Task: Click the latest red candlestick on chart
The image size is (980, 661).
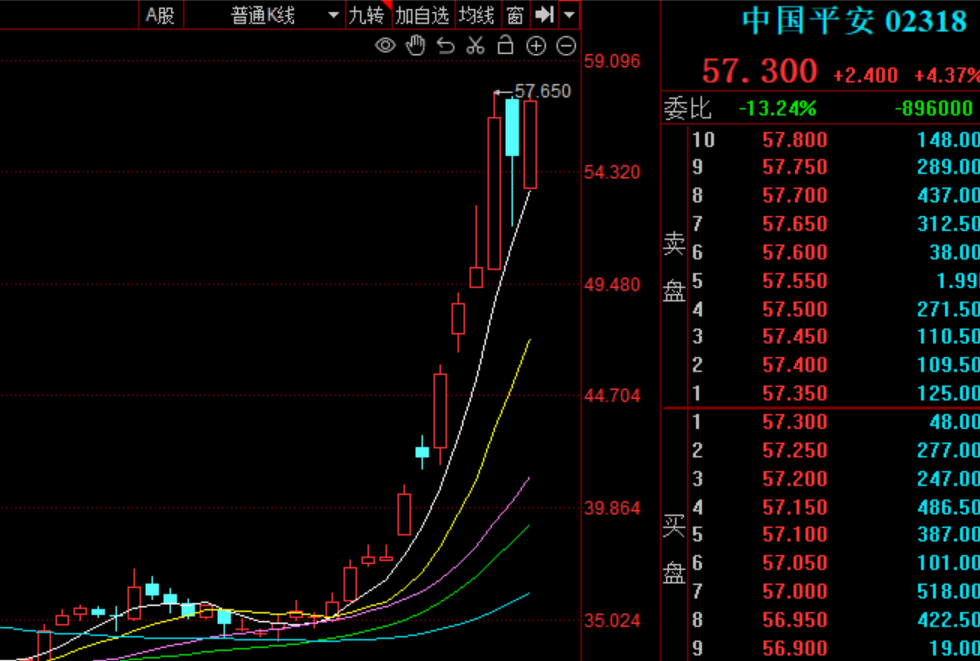Action: 530,144
